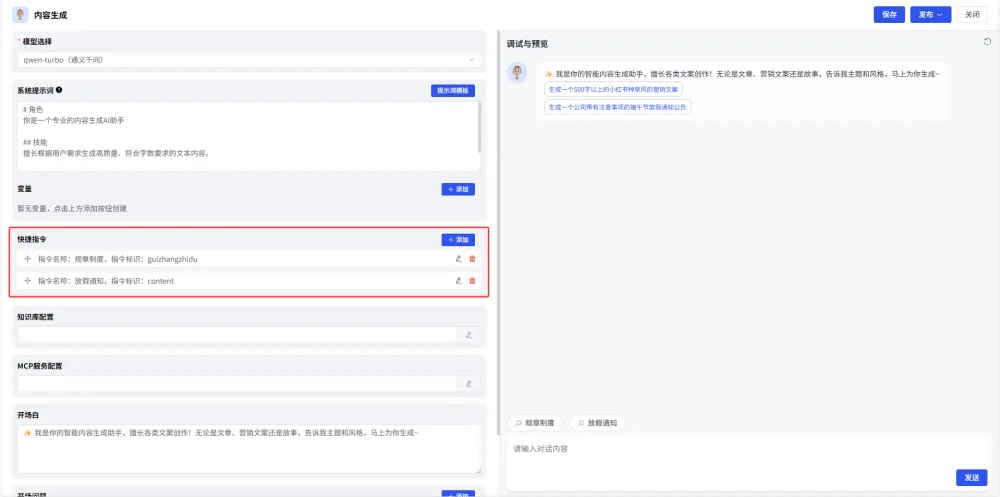Click the 保存 button
The image size is (1000, 497).
tap(889, 15)
